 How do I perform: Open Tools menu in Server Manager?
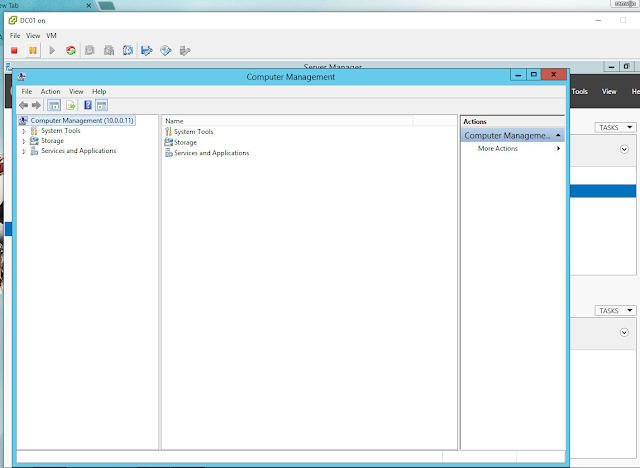(580, 91)
